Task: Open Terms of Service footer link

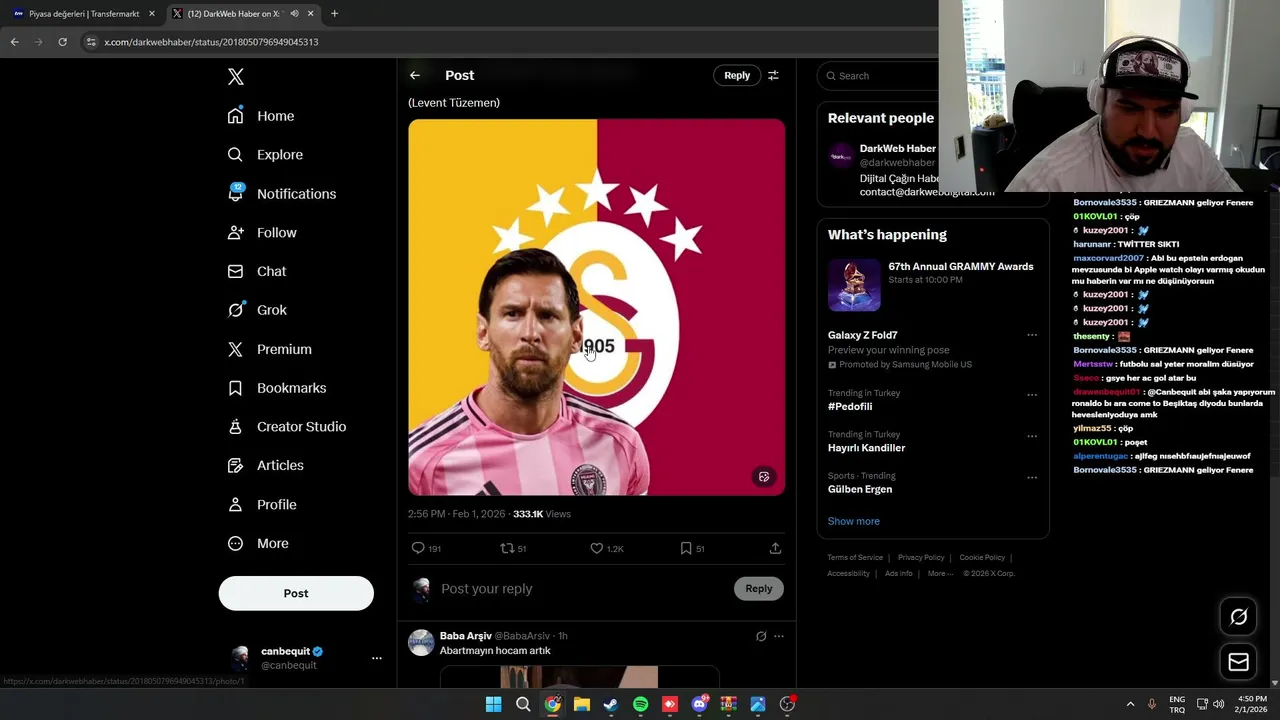Action: (855, 558)
